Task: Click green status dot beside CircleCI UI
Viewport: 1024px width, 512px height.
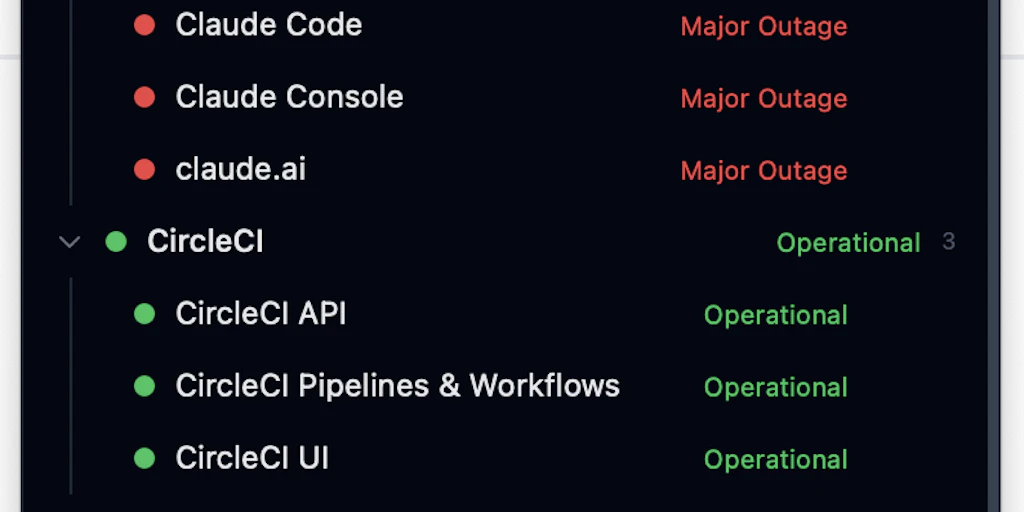Action: [x=144, y=458]
